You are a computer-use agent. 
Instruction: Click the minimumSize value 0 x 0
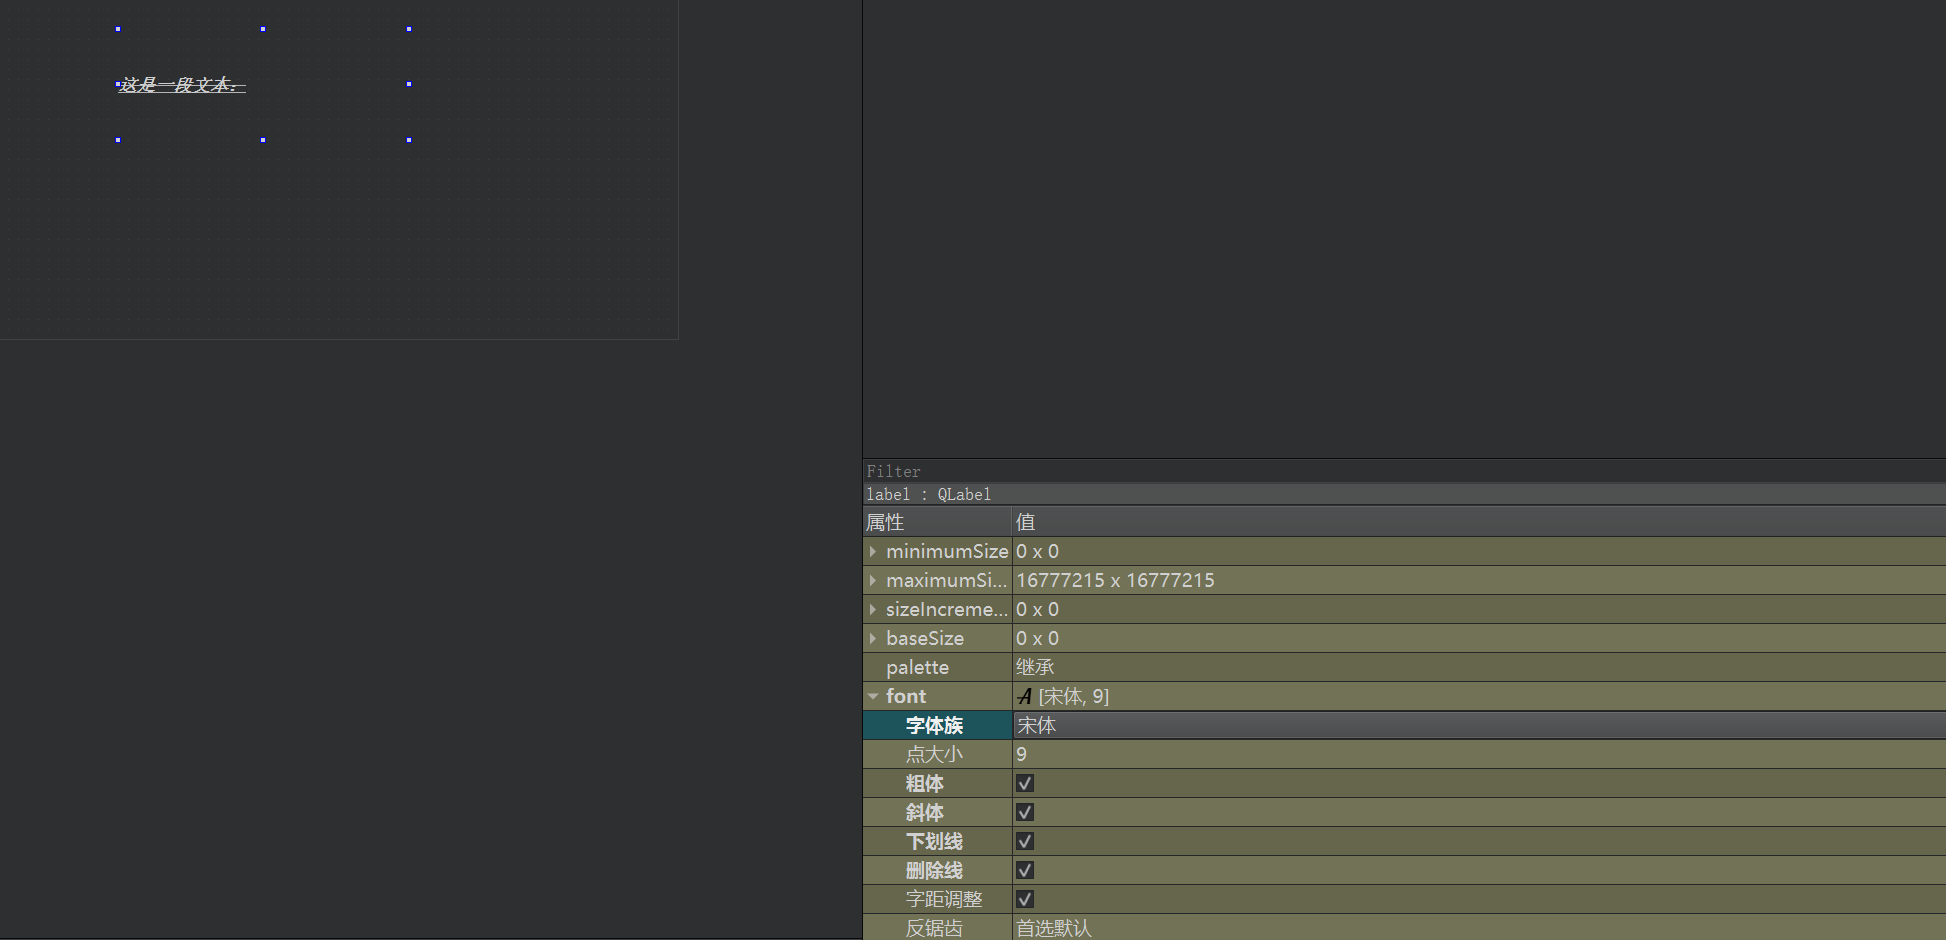click(1037, 551)
